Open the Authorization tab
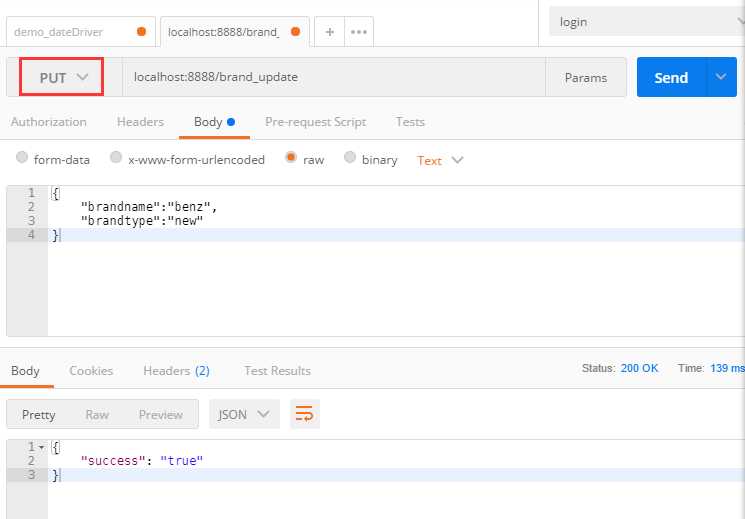Screen dimensions: 745x519 (48, 122)
